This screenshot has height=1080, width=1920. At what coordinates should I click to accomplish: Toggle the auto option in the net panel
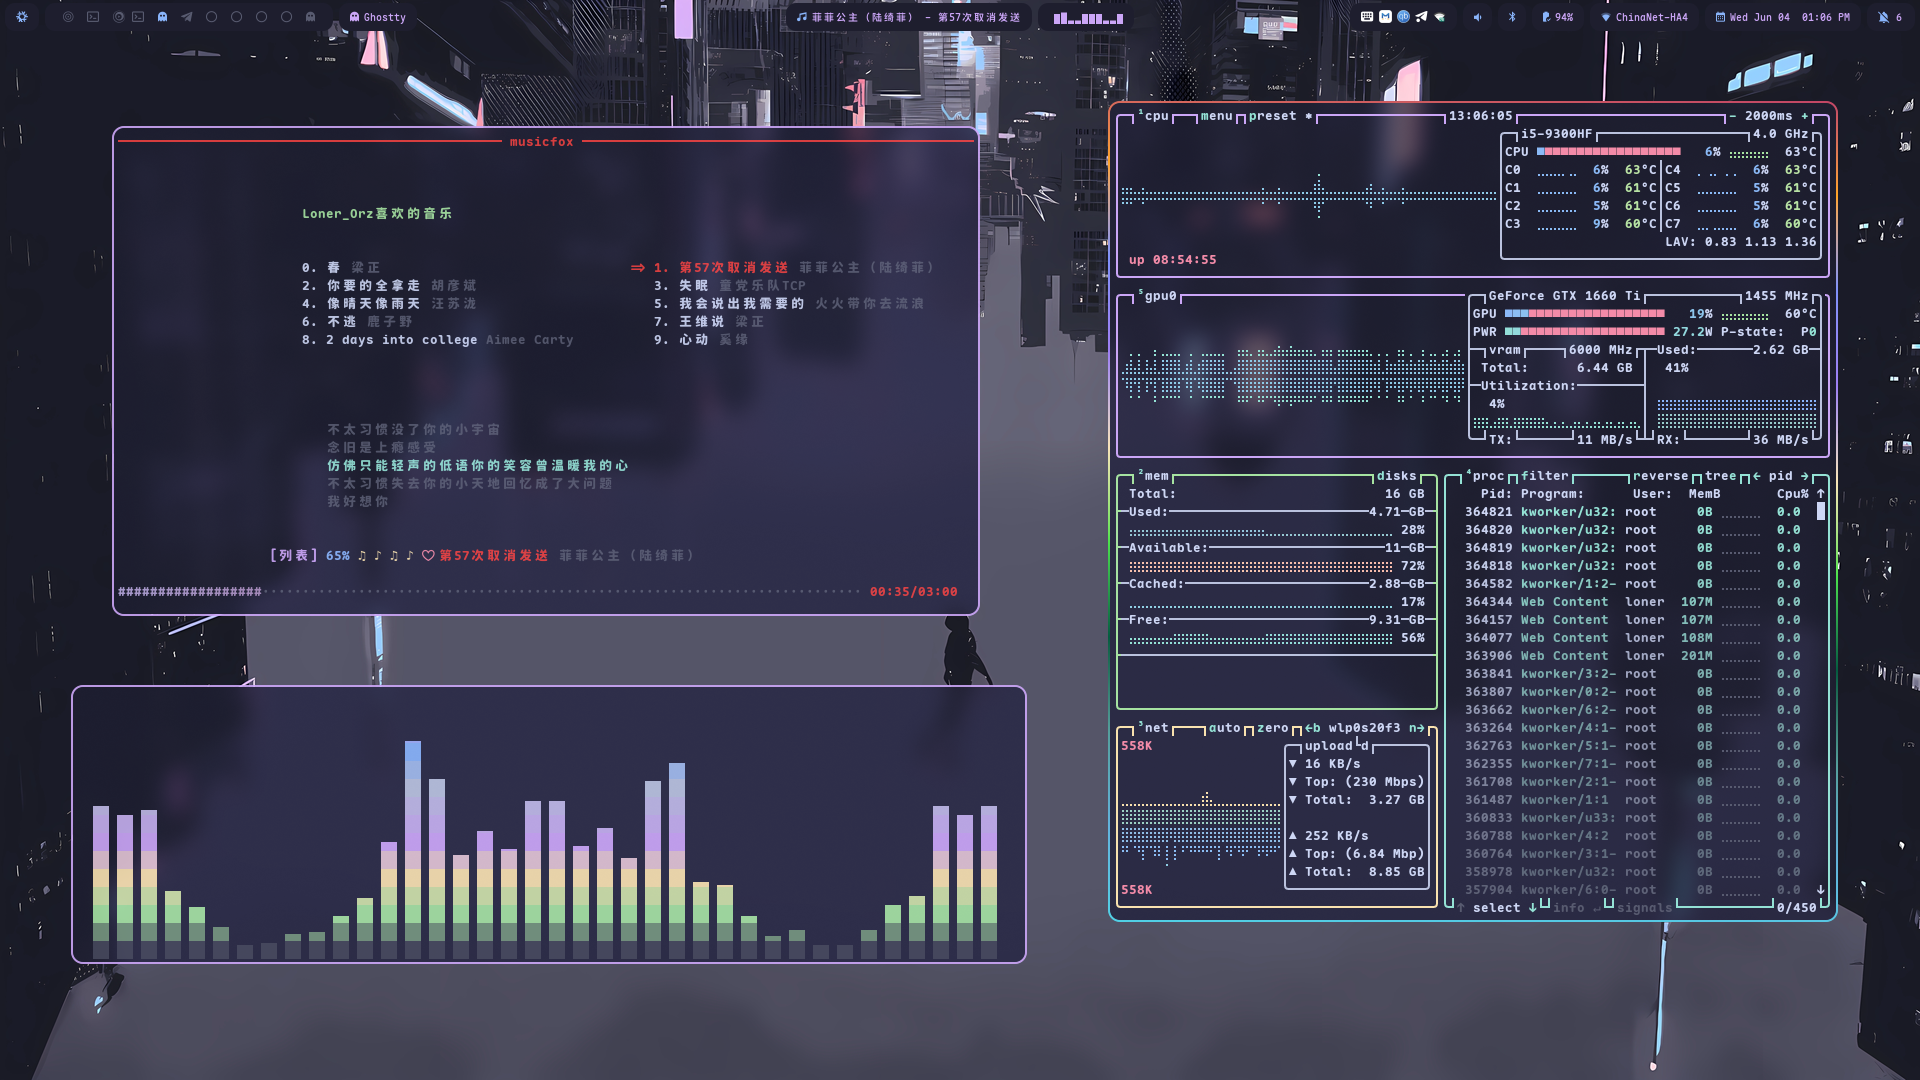tap(1224, 728)
